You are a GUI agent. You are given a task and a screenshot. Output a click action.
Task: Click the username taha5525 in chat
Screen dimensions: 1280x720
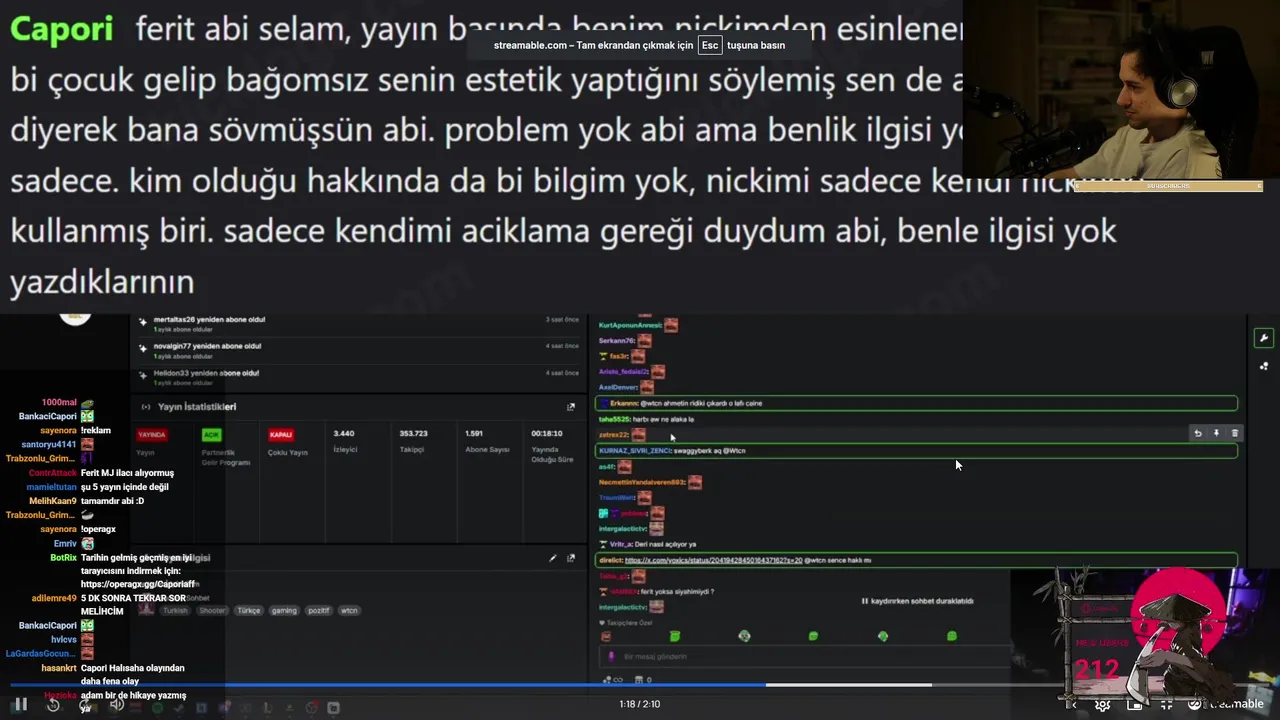click(x=614, y=419)
